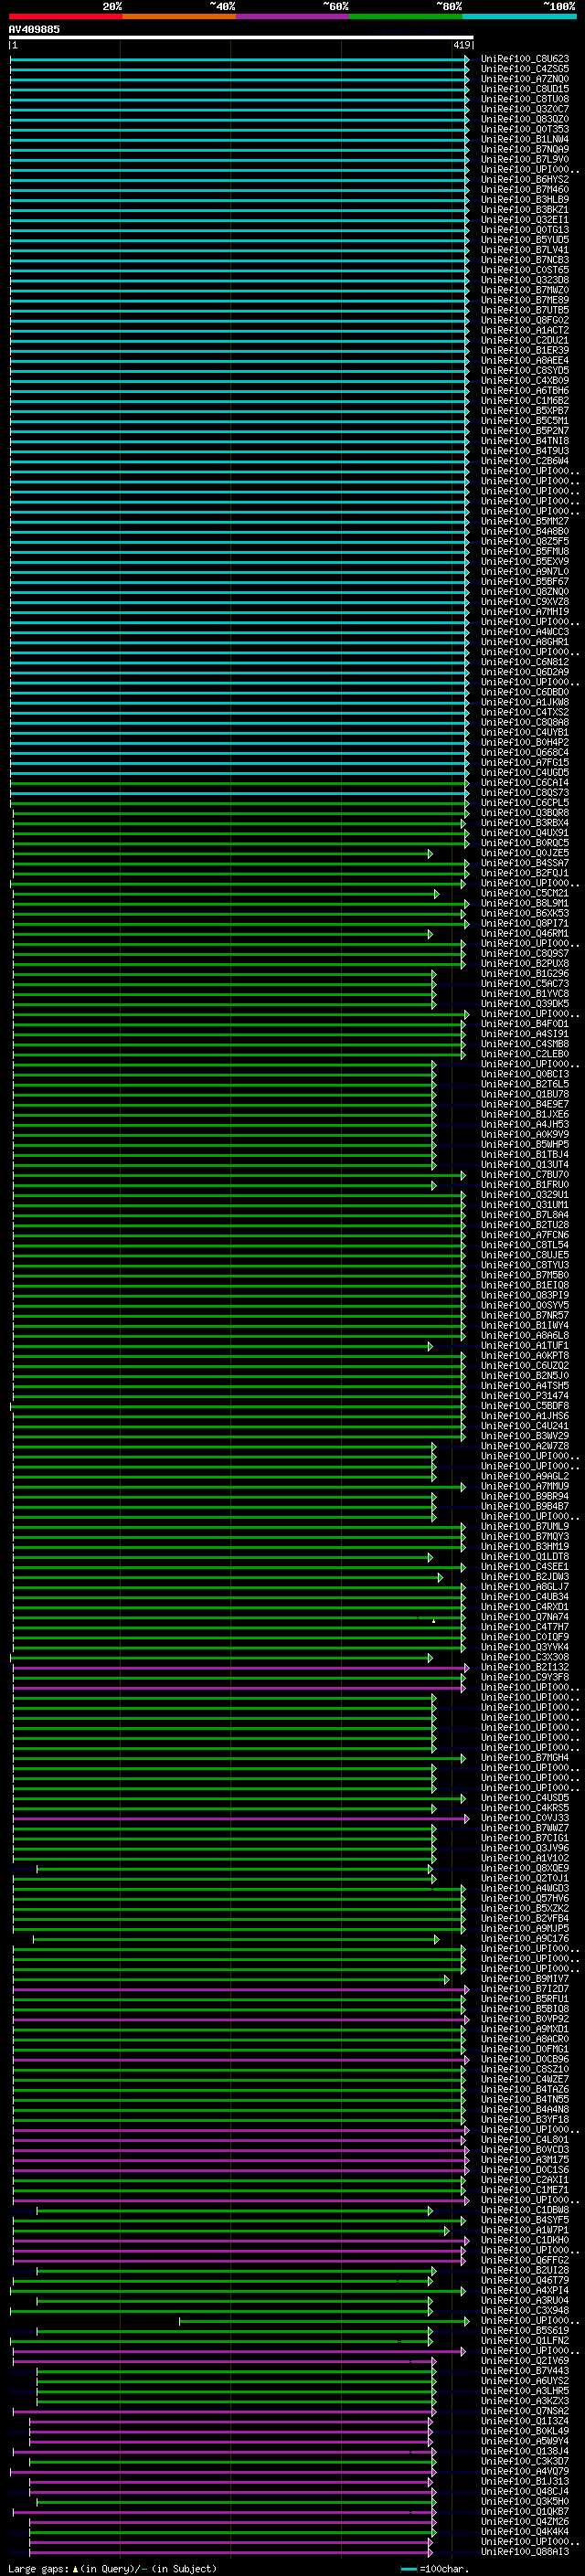Click the red 20% identity legend segment

[x=65, y=16]
